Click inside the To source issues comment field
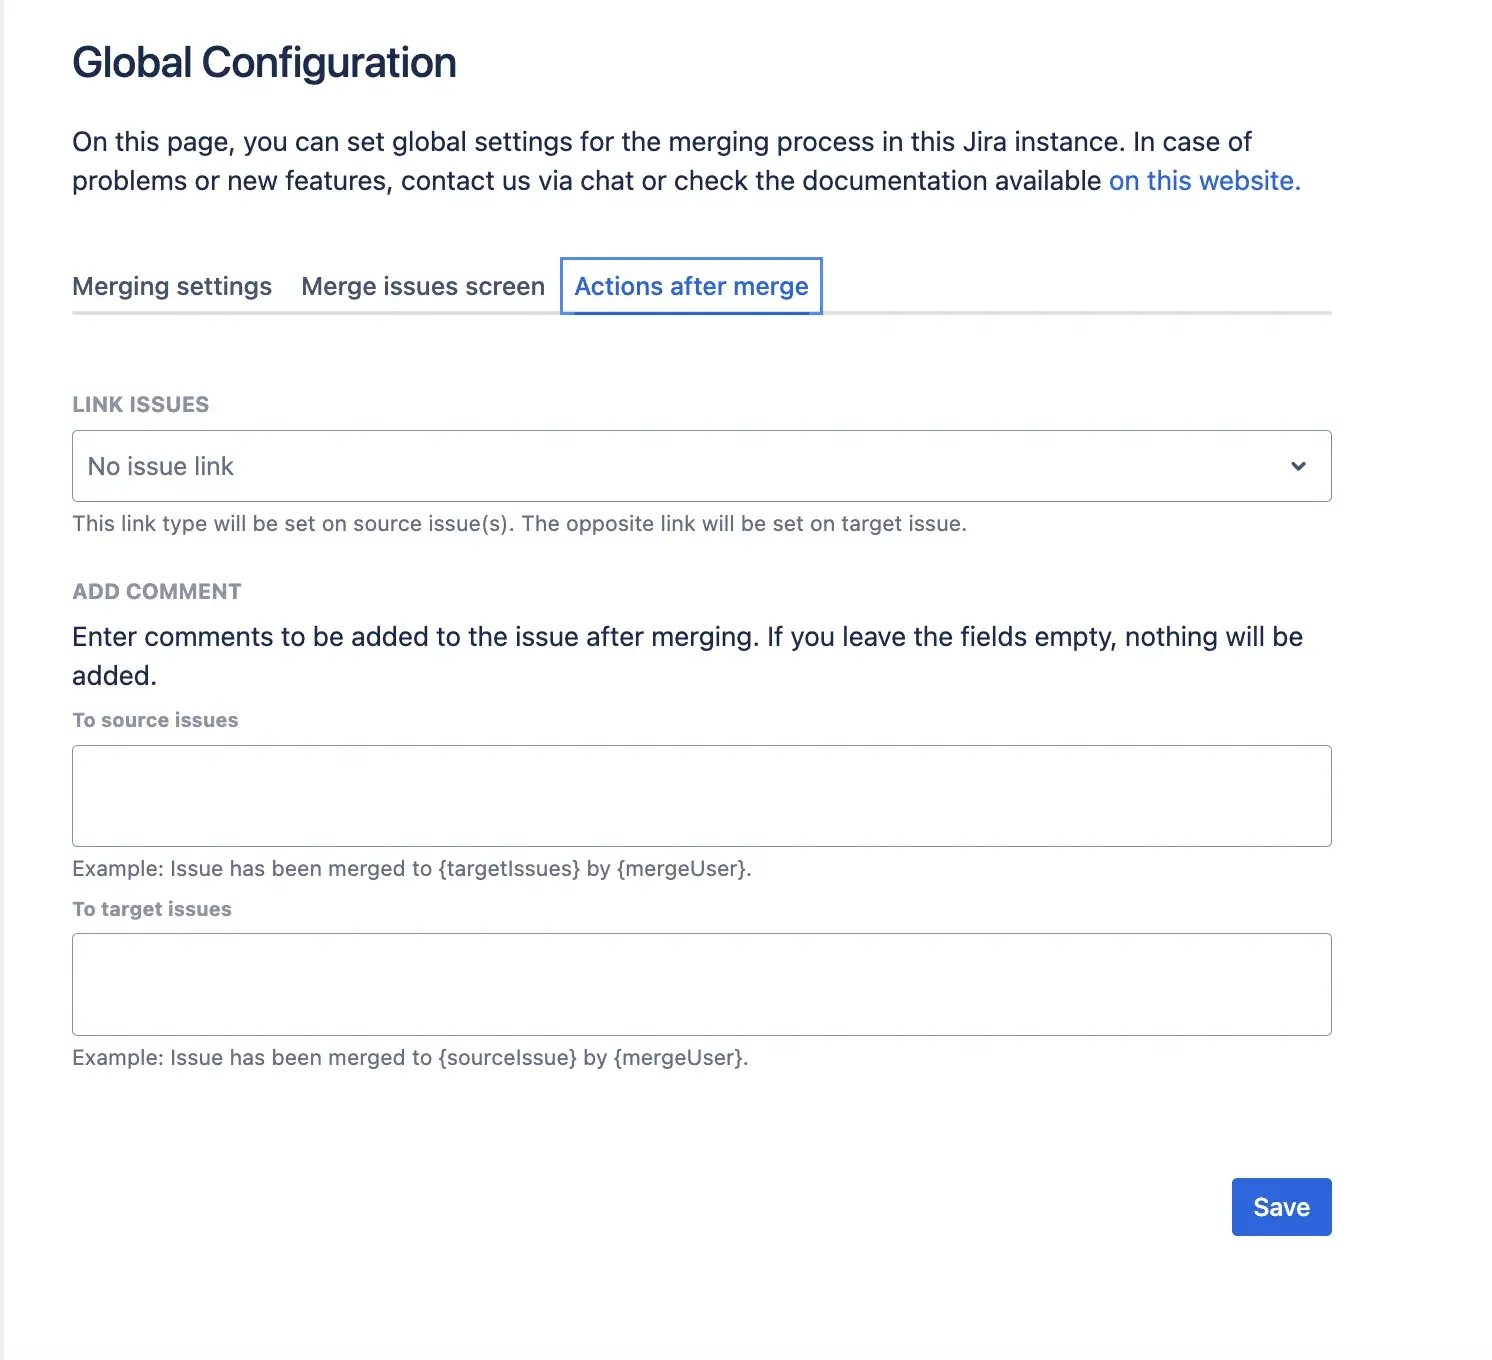This screenshot has height=1360, width=1492. click(x=700, y=795)
